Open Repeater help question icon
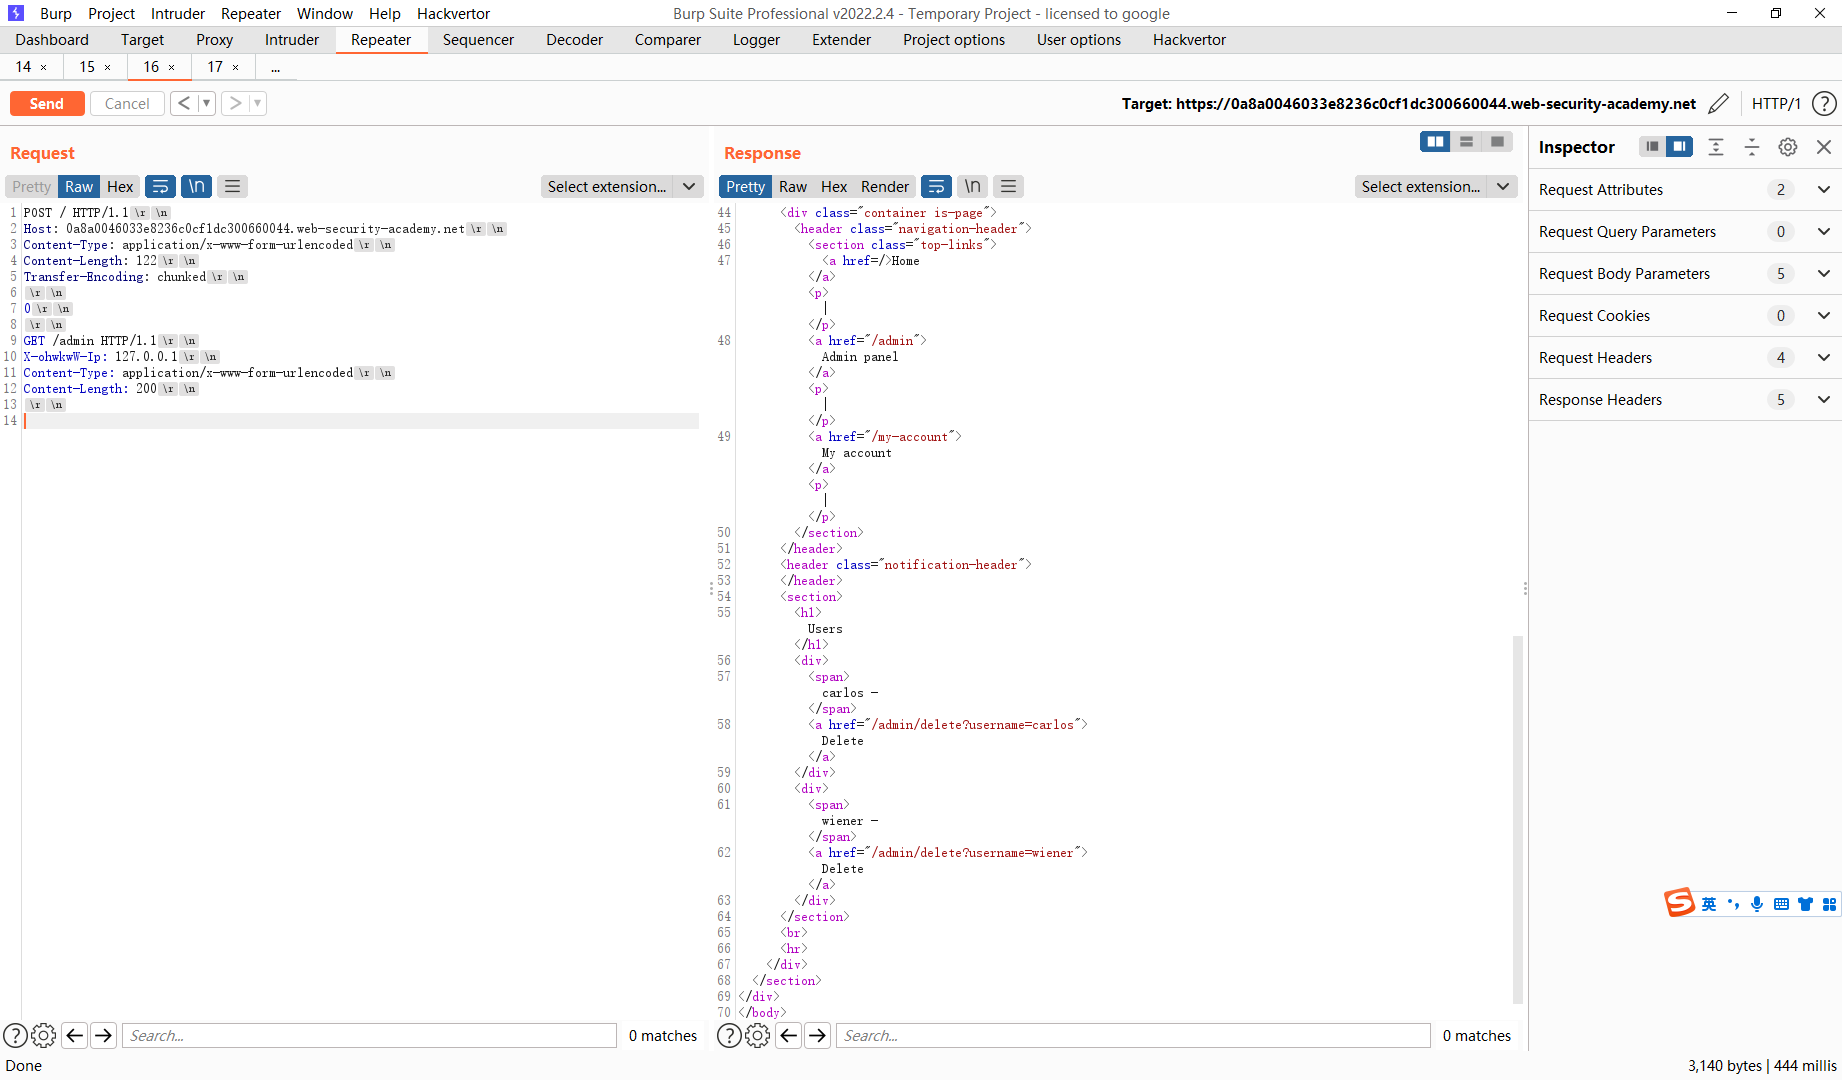 point(1824,104)
